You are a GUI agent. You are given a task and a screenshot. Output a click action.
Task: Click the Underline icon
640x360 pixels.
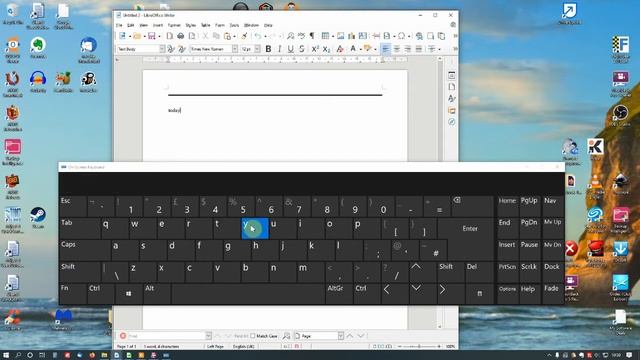click(291, 49)
